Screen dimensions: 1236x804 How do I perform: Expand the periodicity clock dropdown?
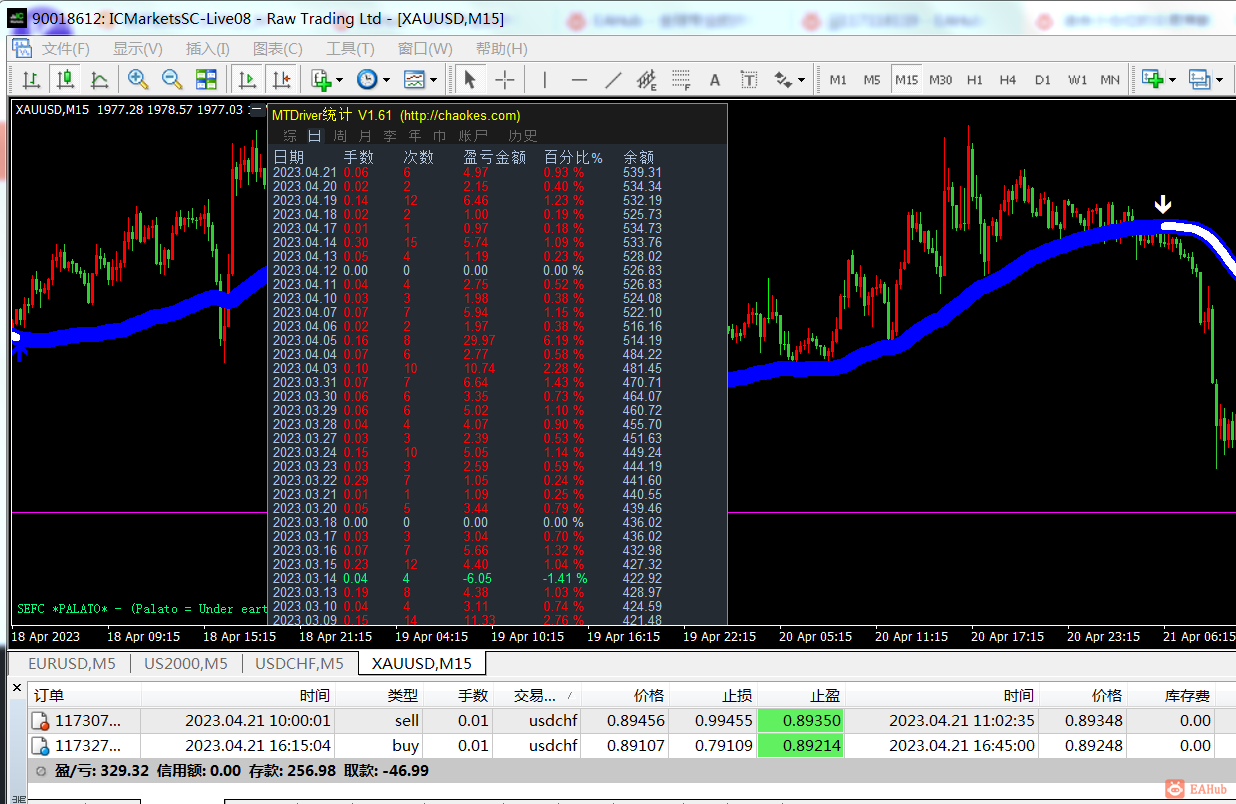(386, 80)
